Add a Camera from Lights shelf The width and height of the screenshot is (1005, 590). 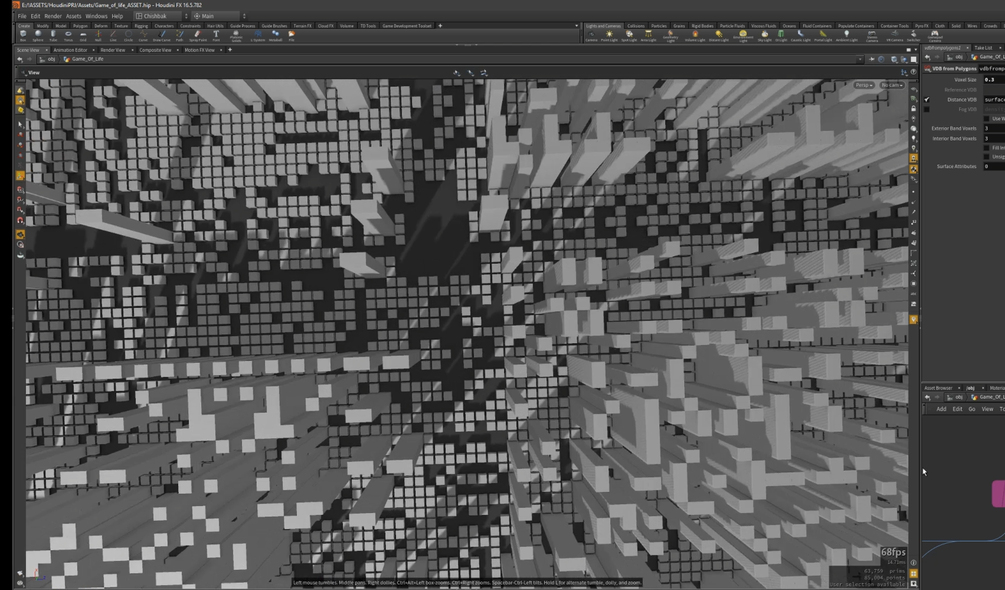[591, 35]
